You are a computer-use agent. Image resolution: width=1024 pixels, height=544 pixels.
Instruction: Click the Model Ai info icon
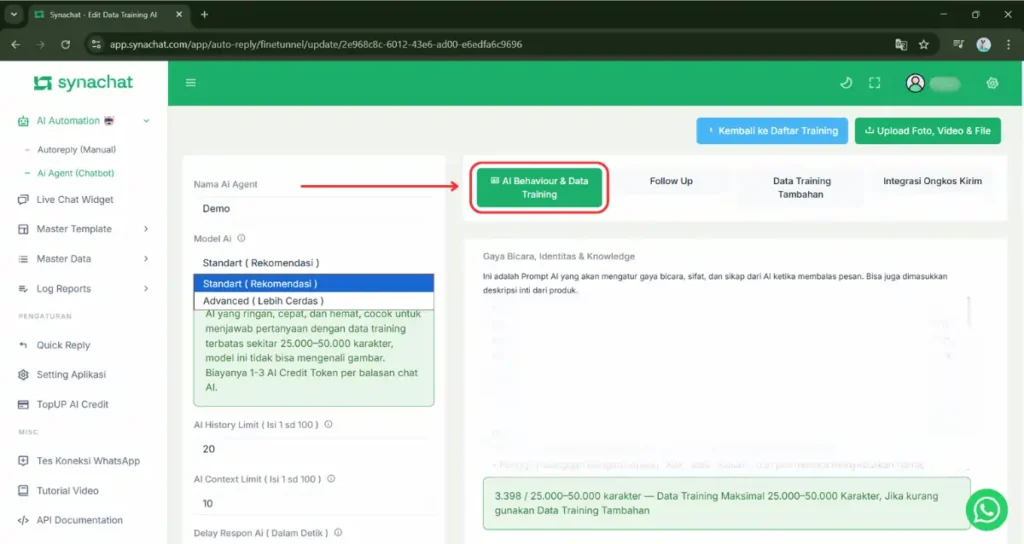(x=242, y=238)
